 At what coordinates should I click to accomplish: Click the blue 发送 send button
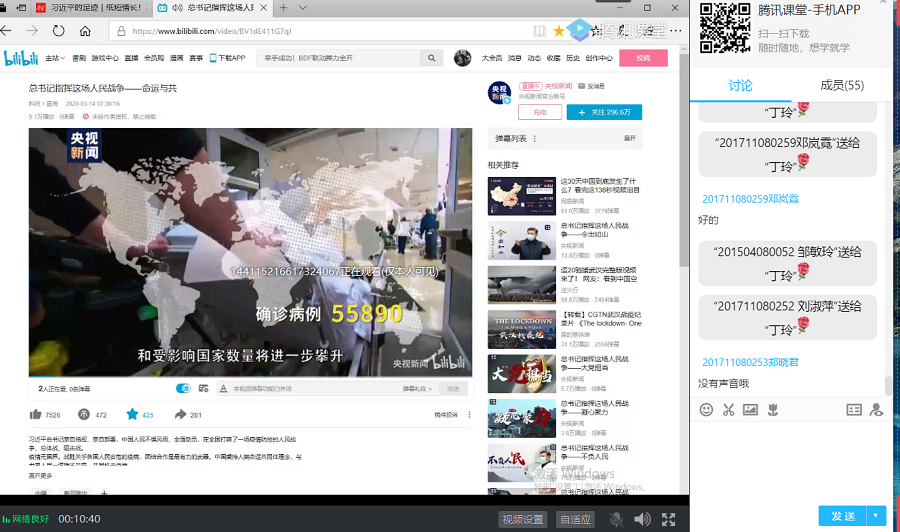(x=842, y=516)
